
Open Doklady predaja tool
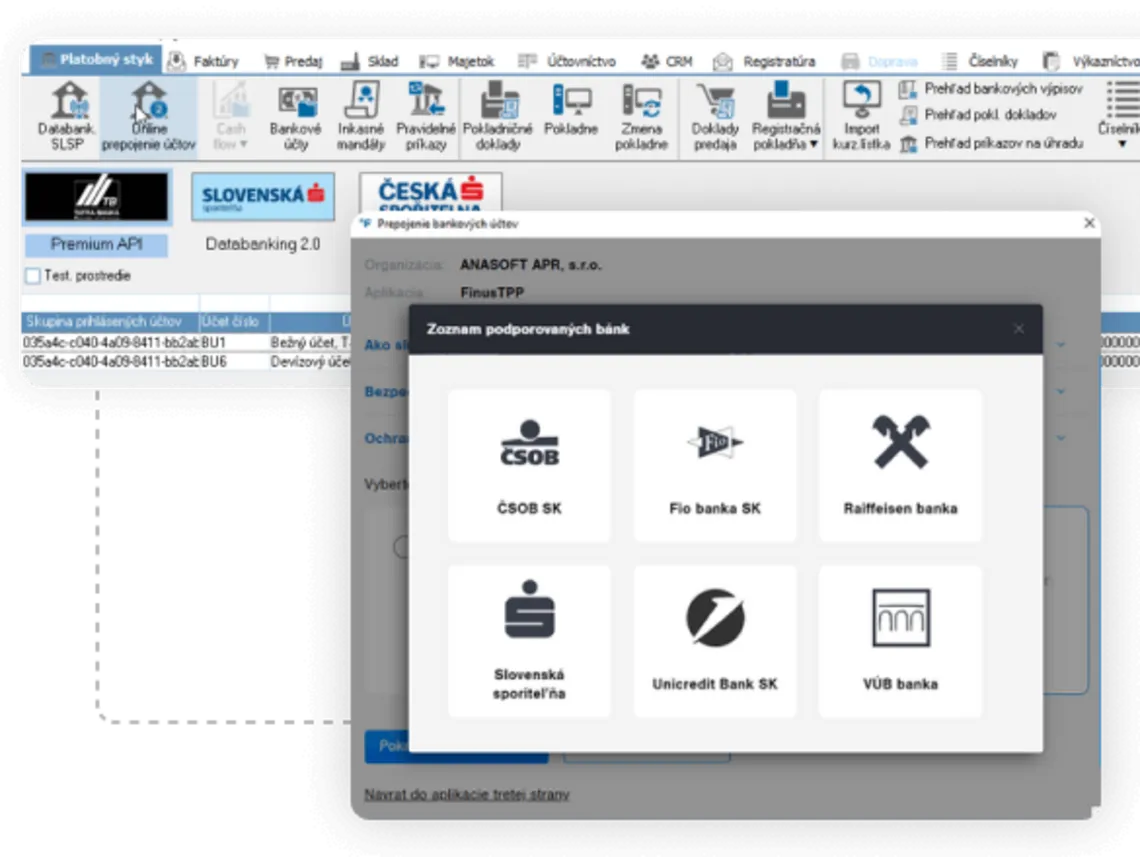click(715, 116)
